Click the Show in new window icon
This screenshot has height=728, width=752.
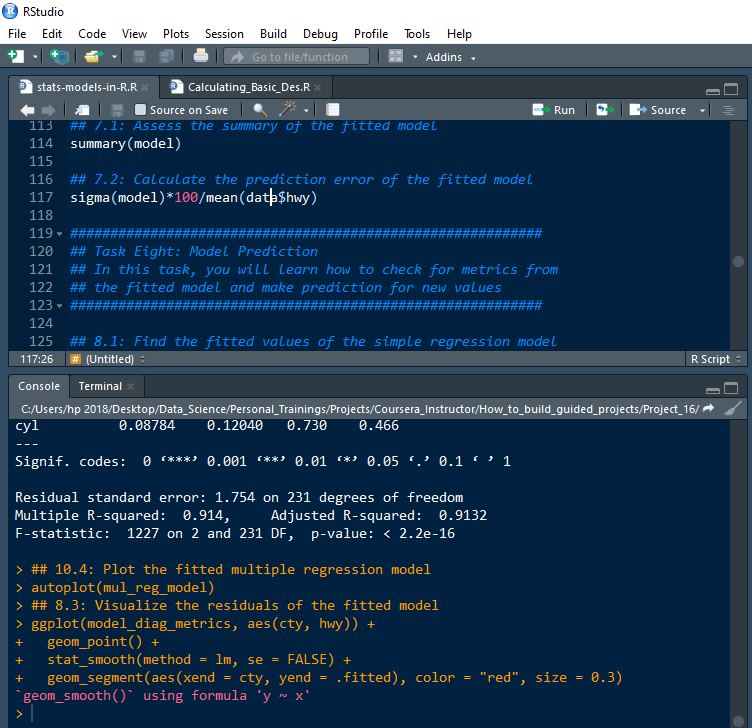(82, 110)
